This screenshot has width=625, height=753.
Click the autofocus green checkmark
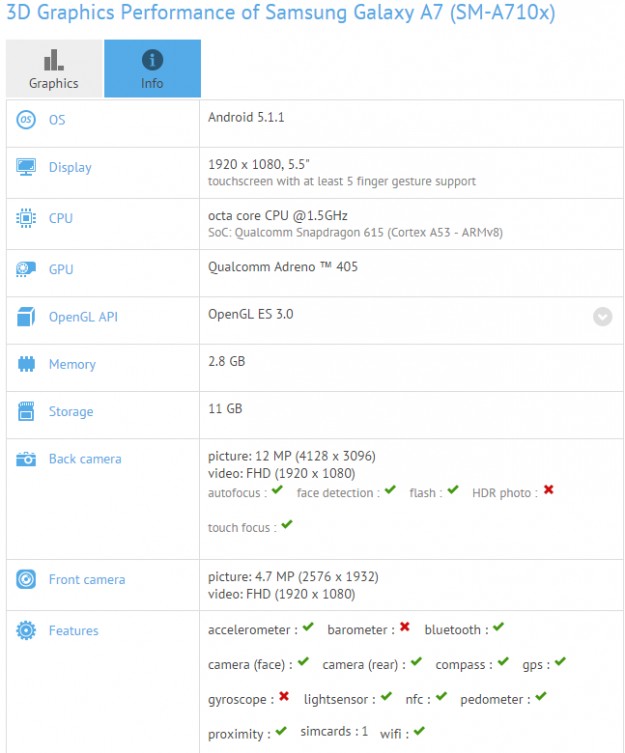coord(277,491)
